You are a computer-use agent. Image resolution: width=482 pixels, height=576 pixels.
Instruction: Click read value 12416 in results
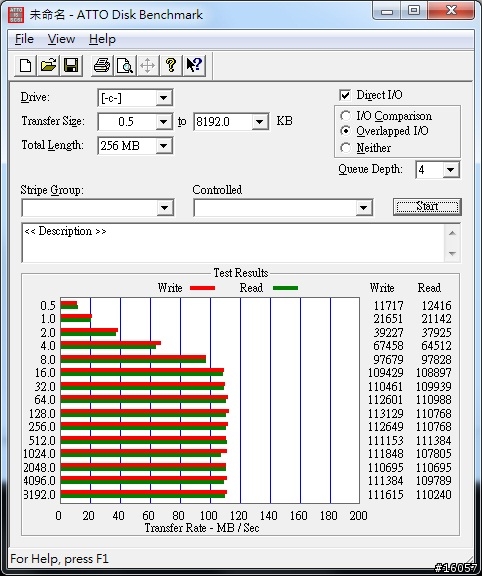pos(436,306)
